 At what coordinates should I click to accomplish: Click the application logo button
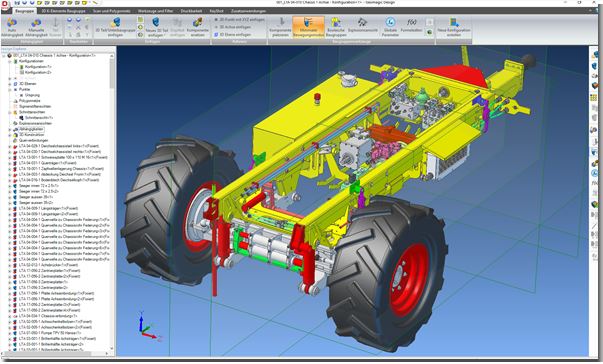5,6
